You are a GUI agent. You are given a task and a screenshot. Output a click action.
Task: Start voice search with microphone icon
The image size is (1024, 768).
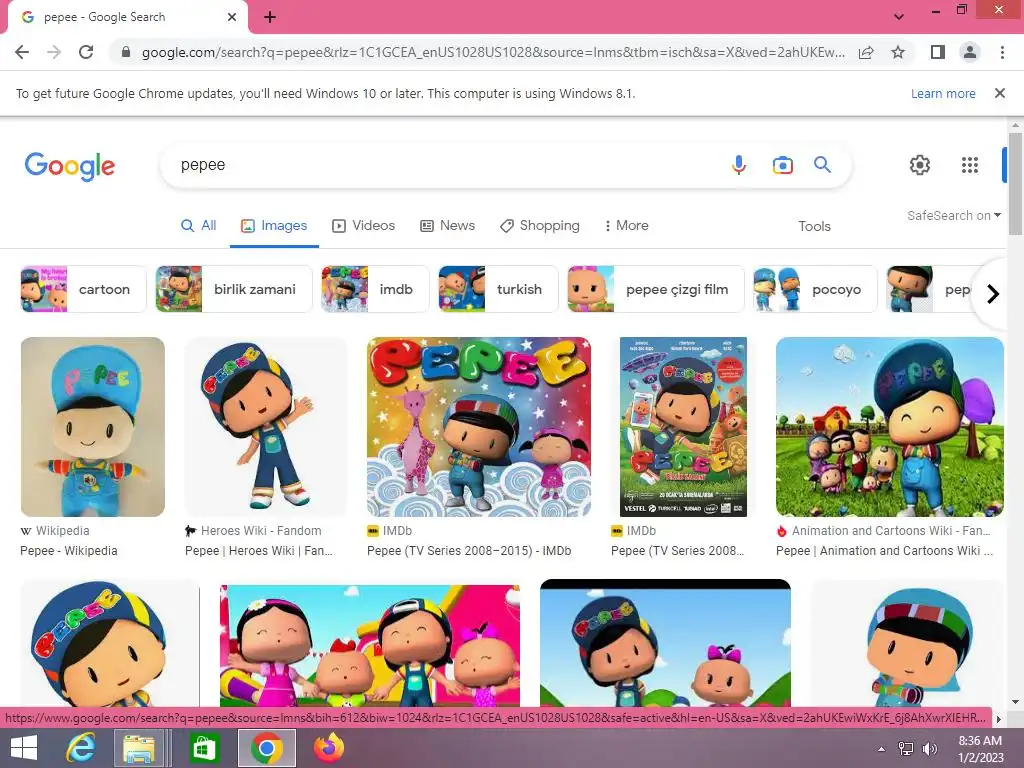click(x=739, y=165)
